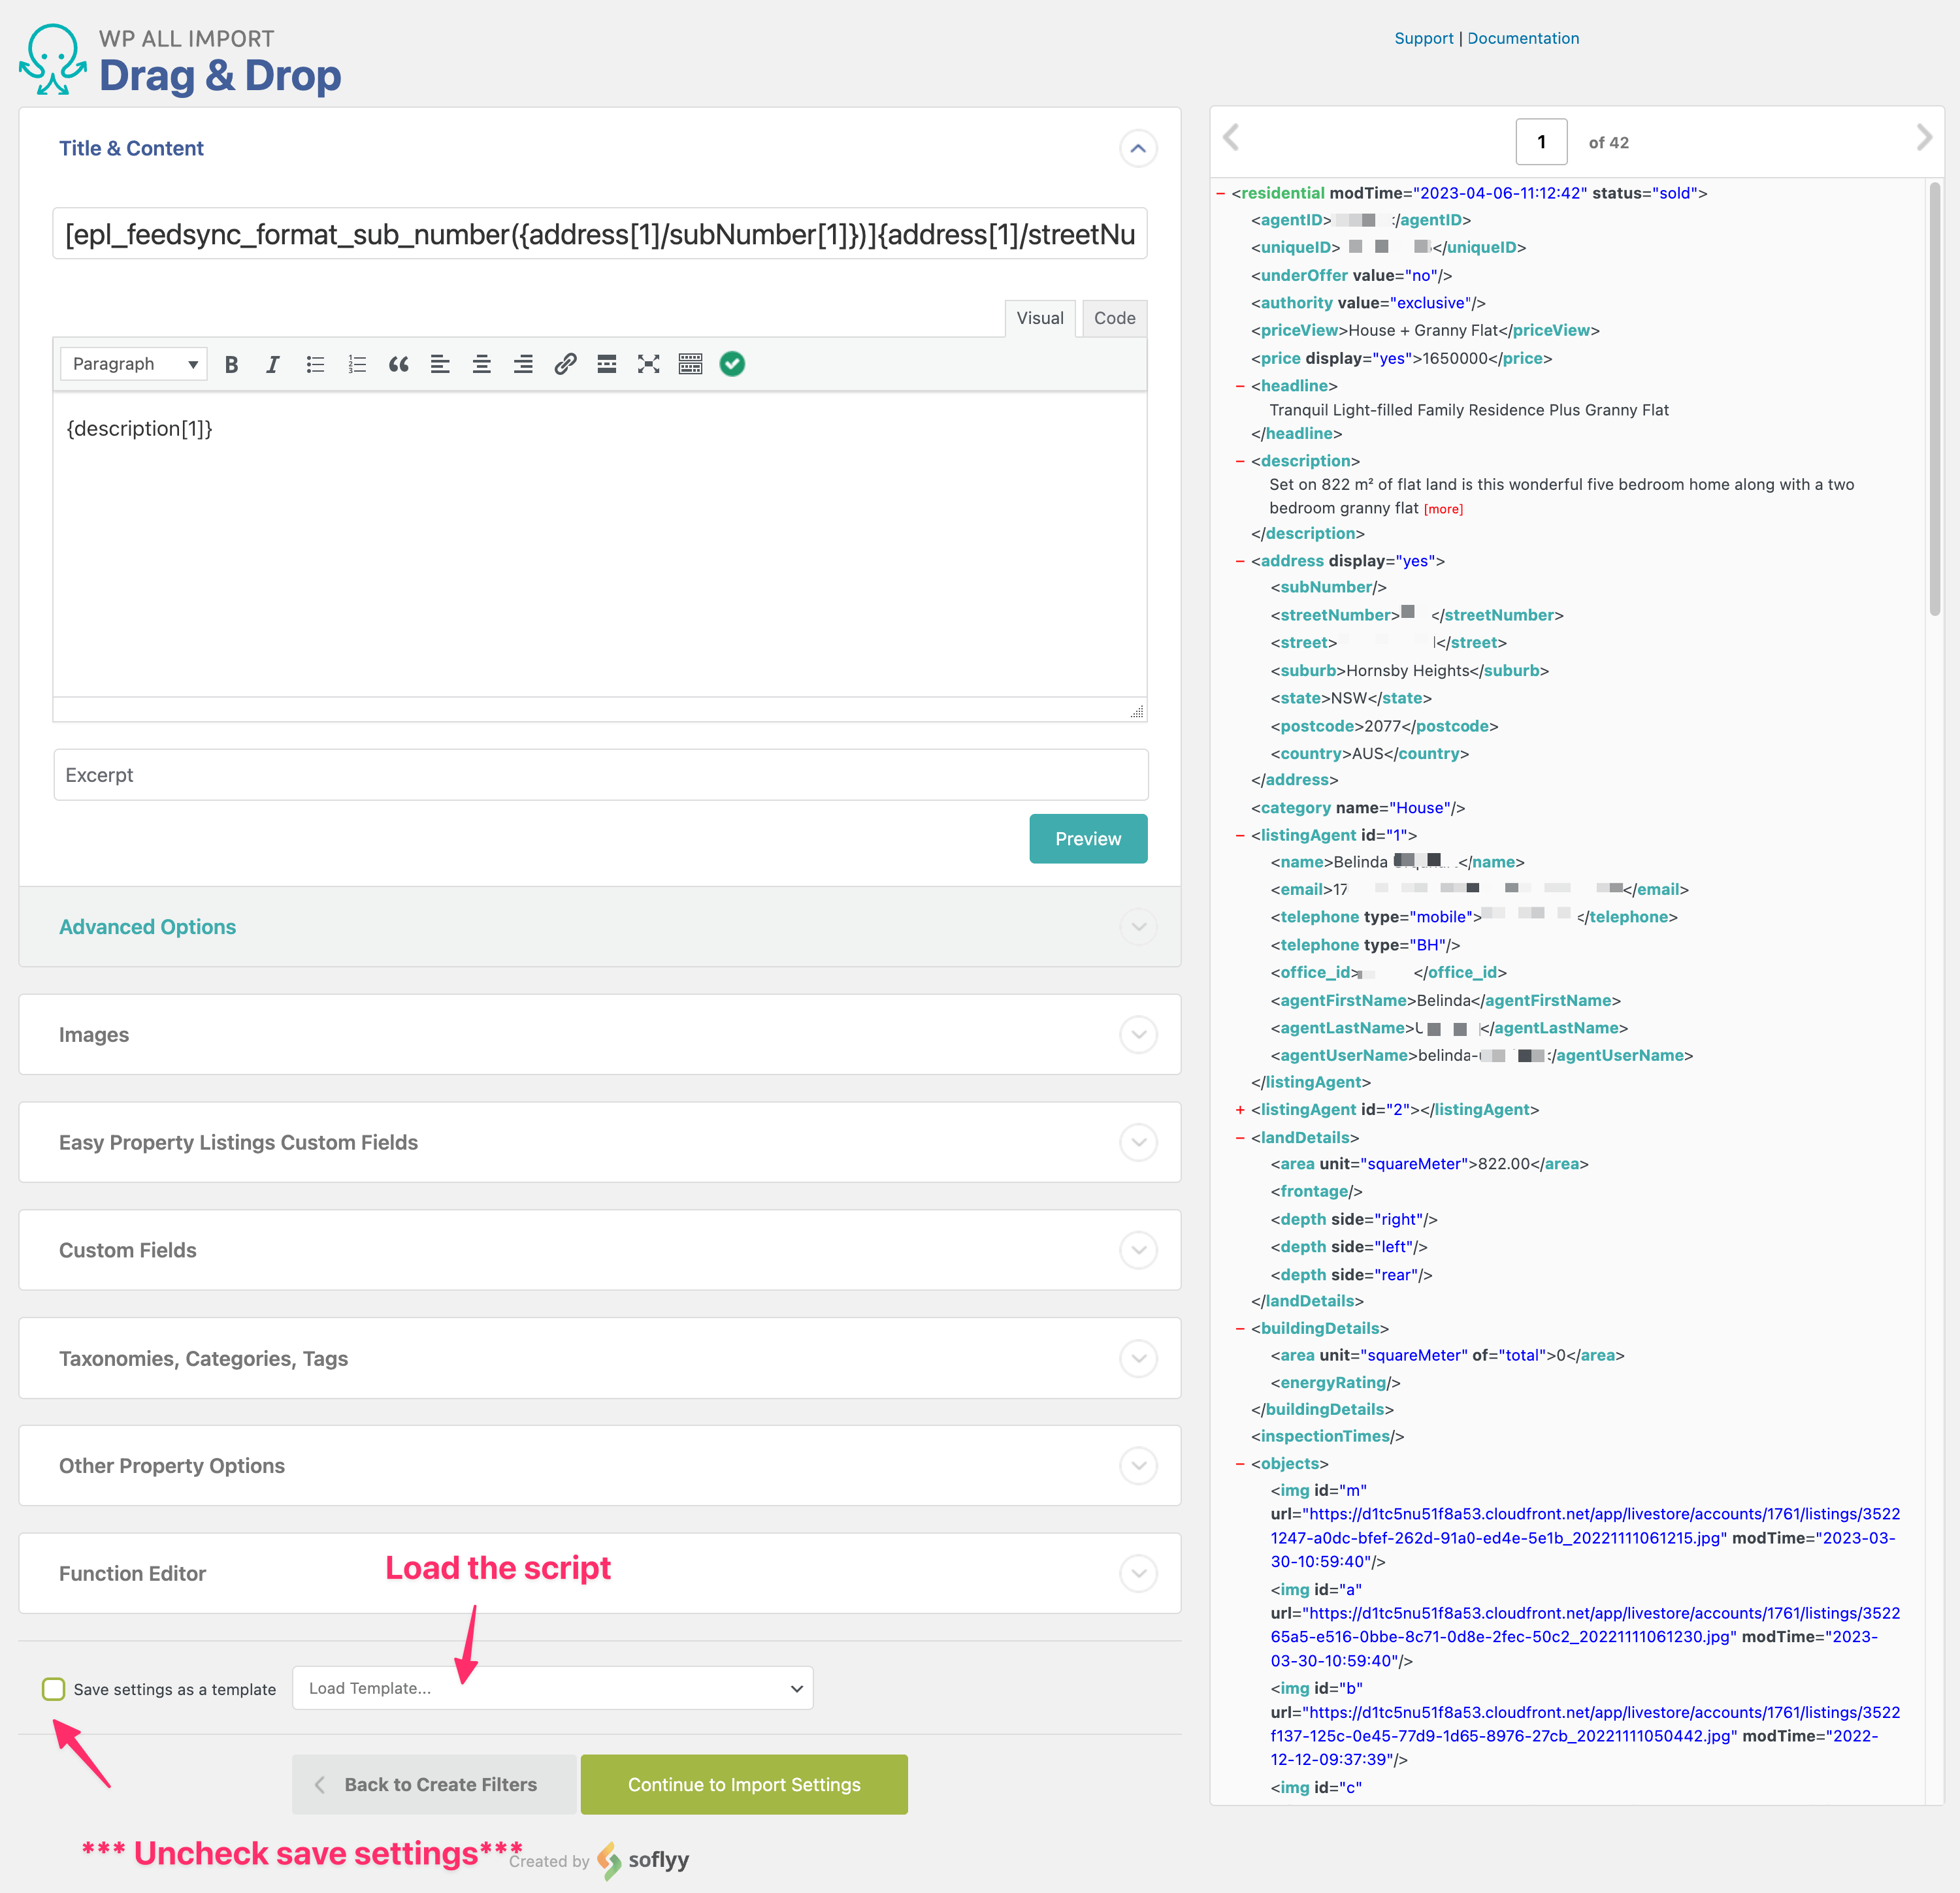Insert a numbered list

pyautogui.click(x=357, y=364)
